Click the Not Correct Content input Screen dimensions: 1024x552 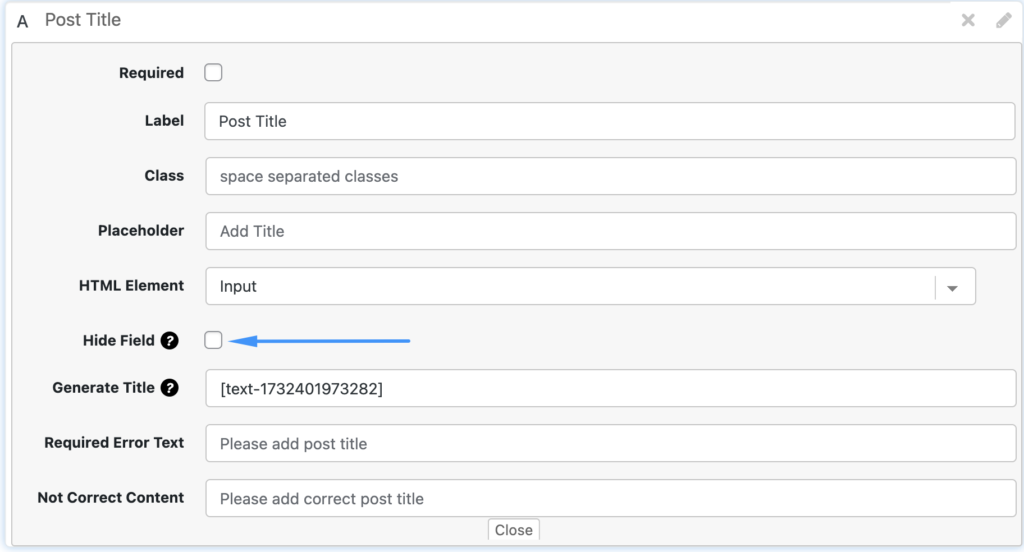(610, 498)
